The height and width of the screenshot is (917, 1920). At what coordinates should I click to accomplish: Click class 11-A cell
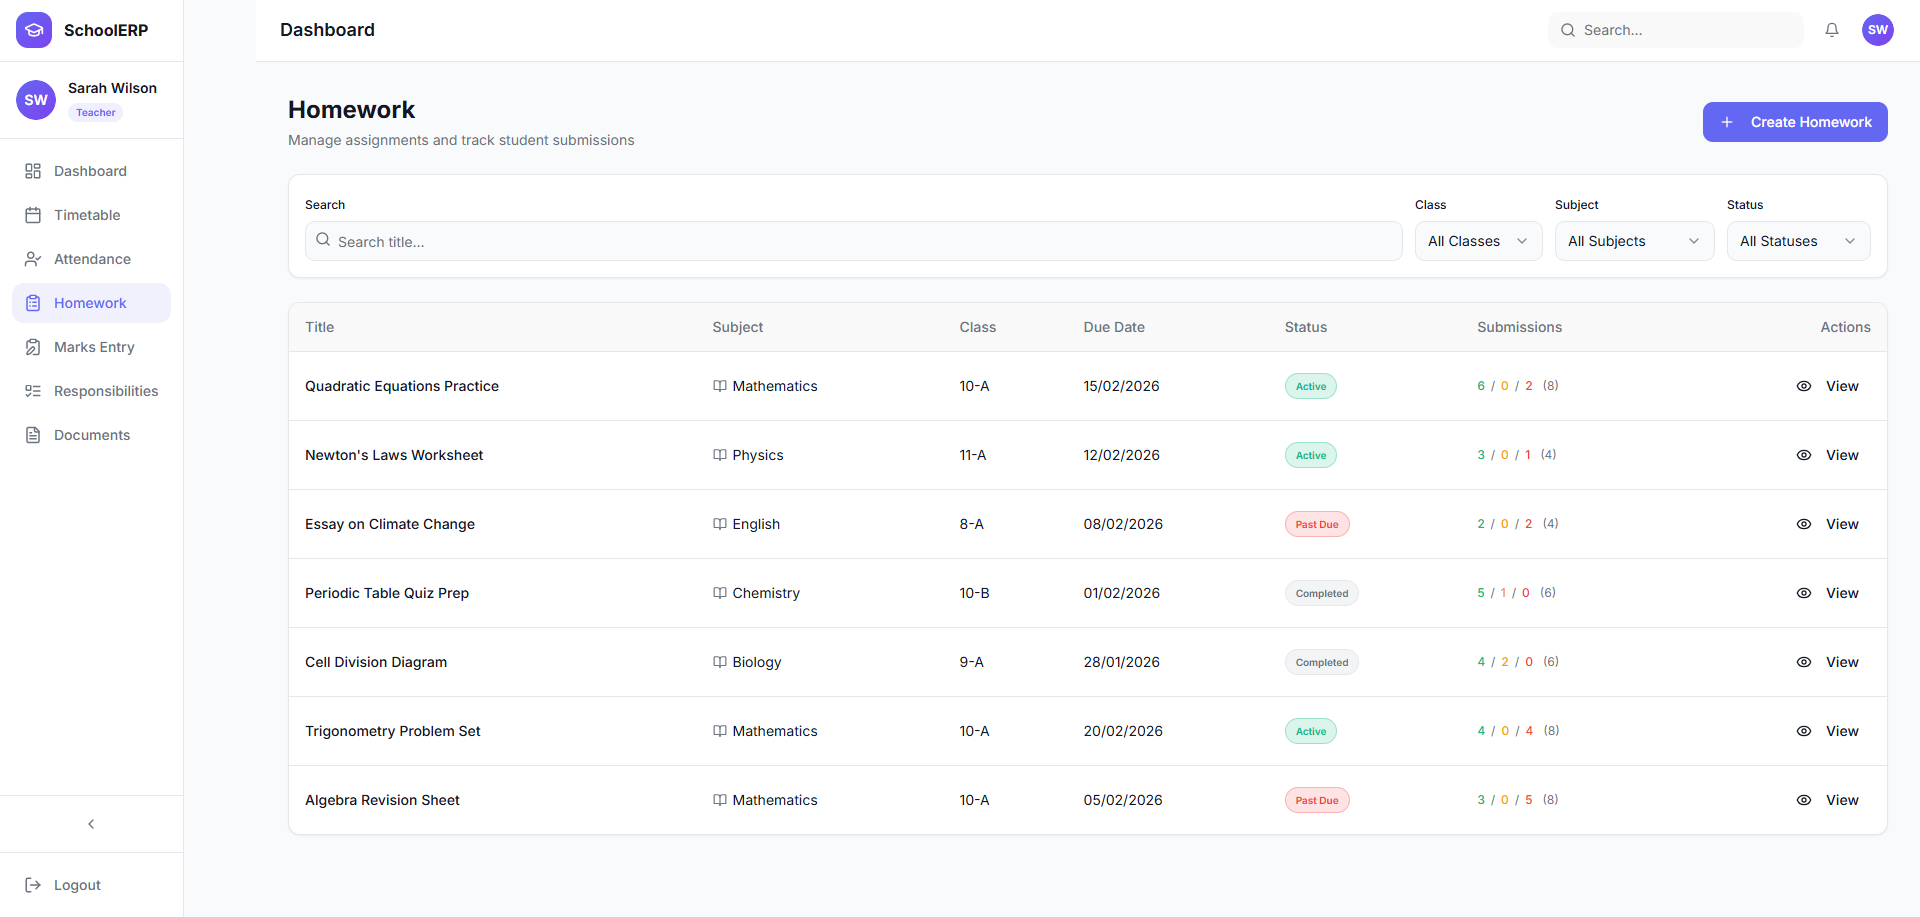pos(973,455)
